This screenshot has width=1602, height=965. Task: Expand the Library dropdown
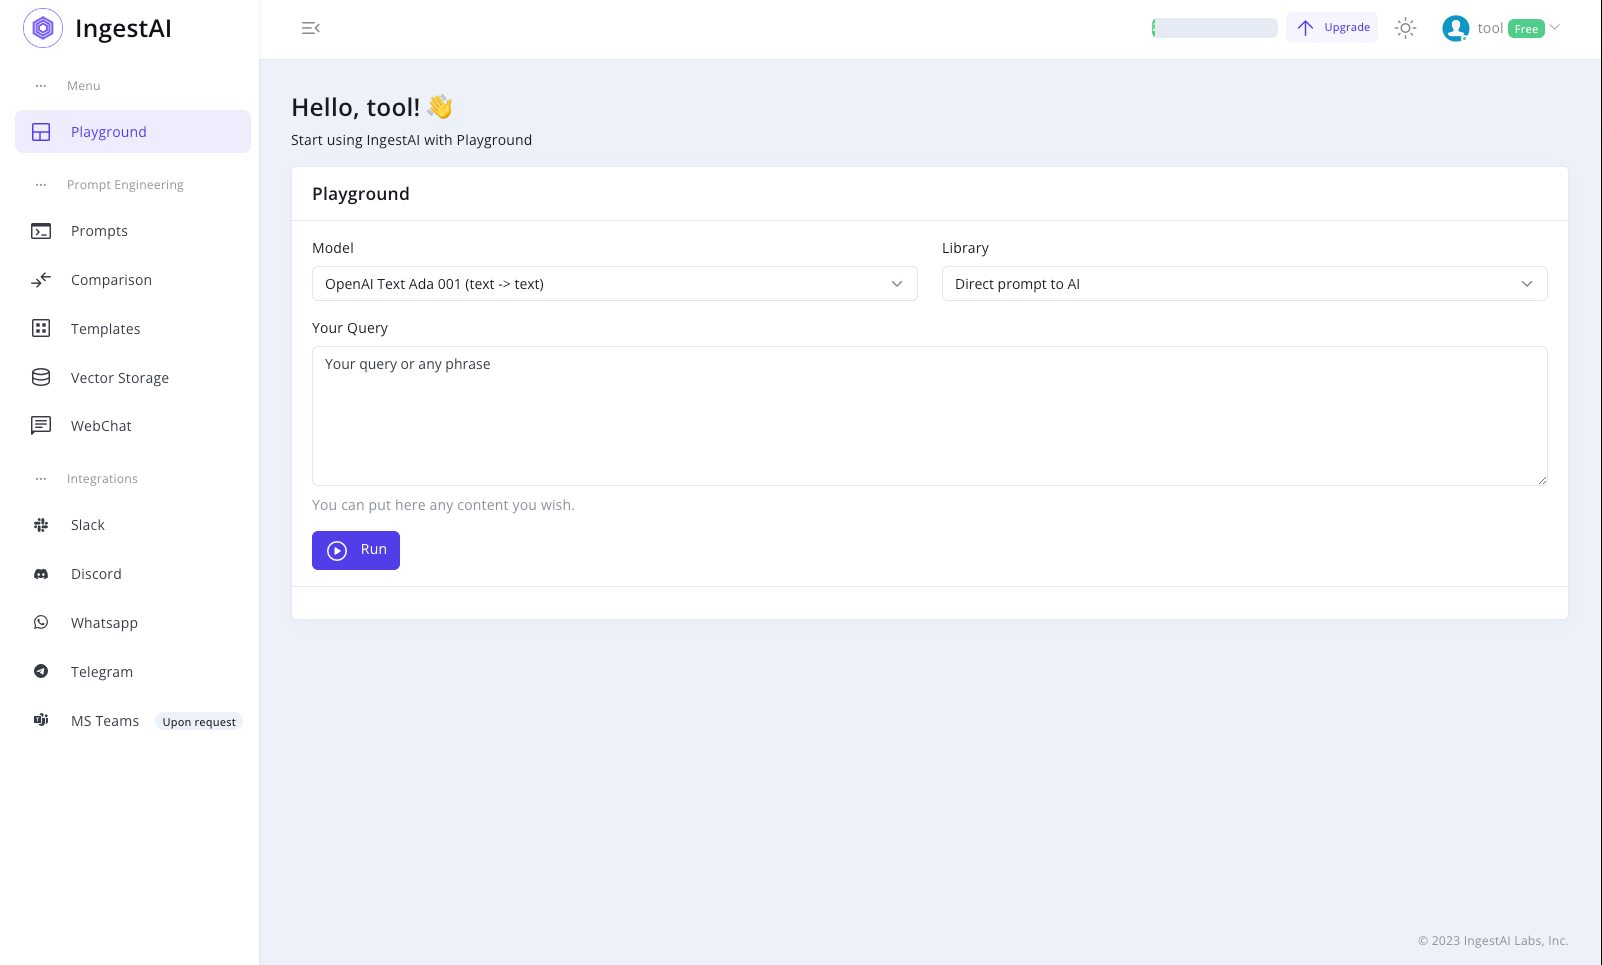(x=1245, y=284)
